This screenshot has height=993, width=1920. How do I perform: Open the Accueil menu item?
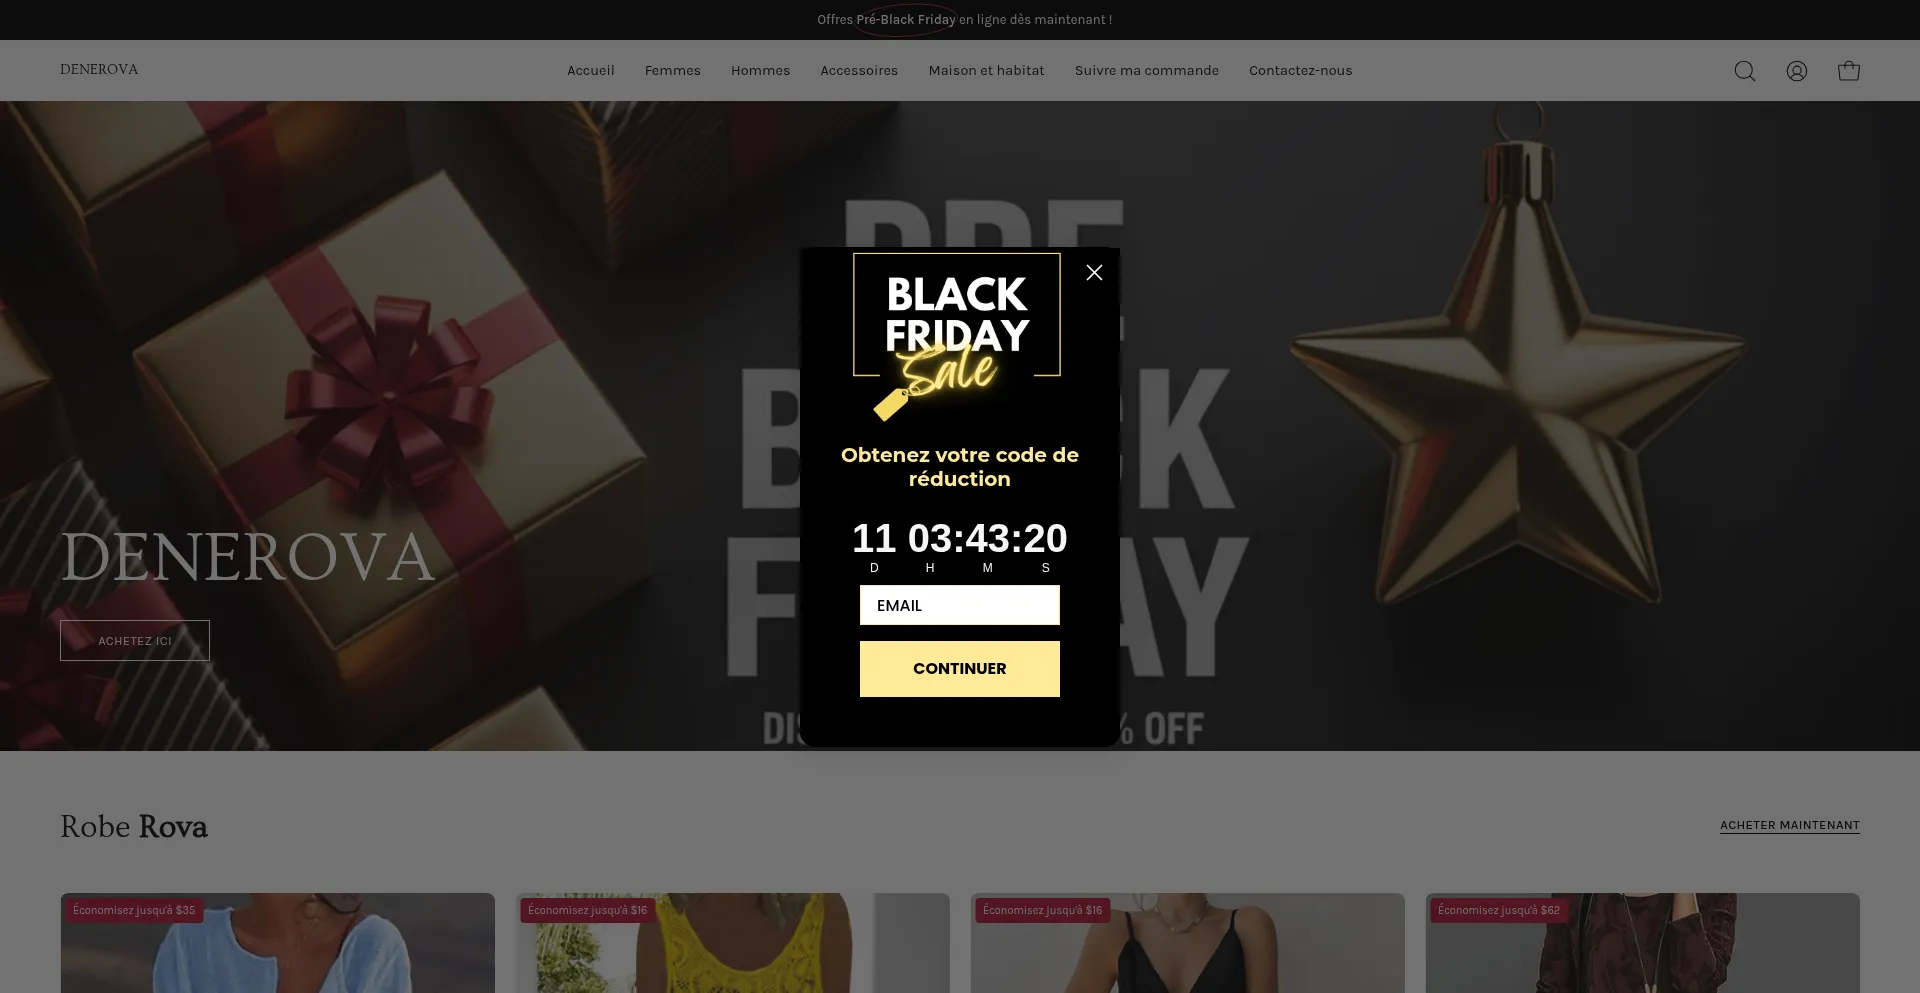pyautogui.click(x=591, y=71)
